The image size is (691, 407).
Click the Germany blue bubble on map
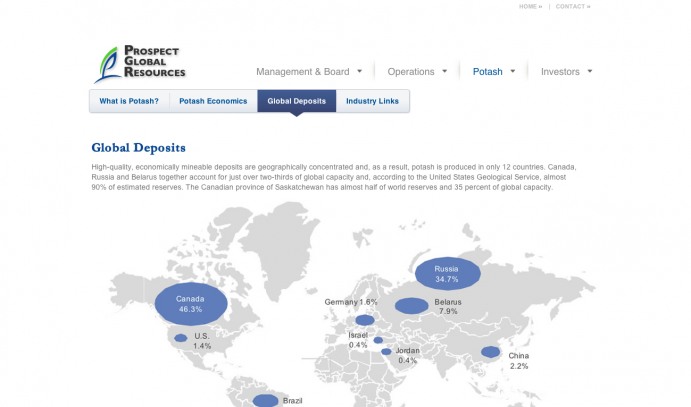364,320
